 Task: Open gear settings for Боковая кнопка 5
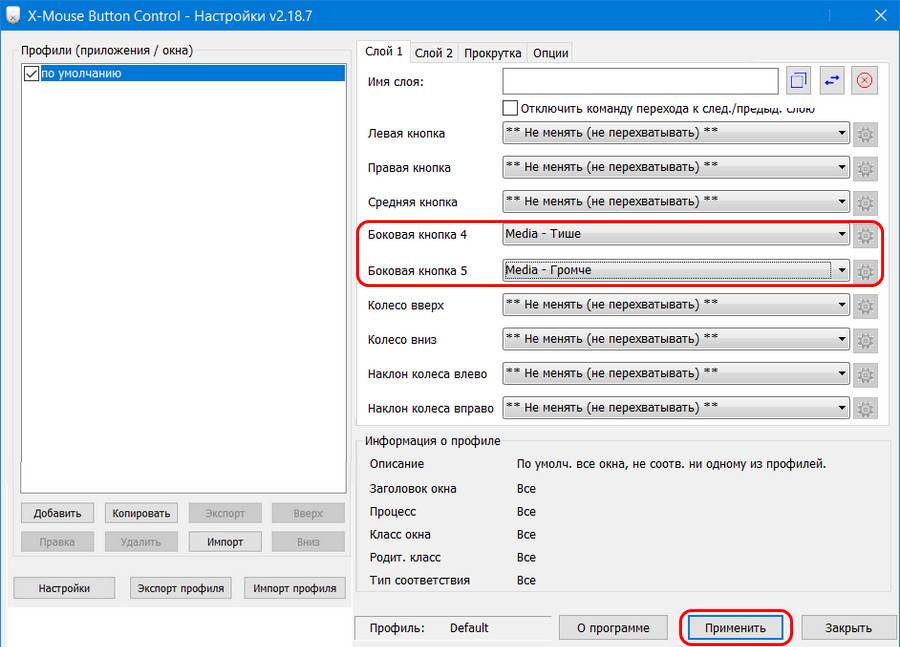click(866, 270)
